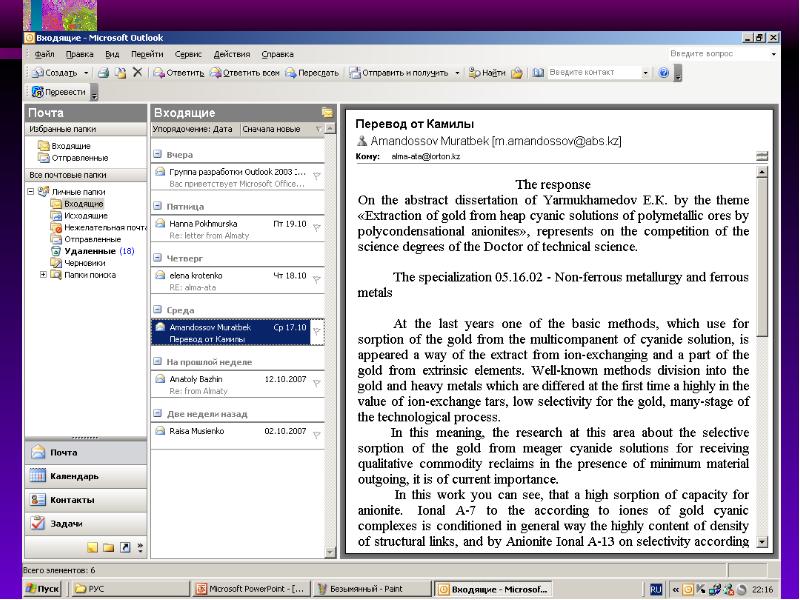Open the Вид menu
The height and width of the screenshot is (600, 800).
(112, 54)
